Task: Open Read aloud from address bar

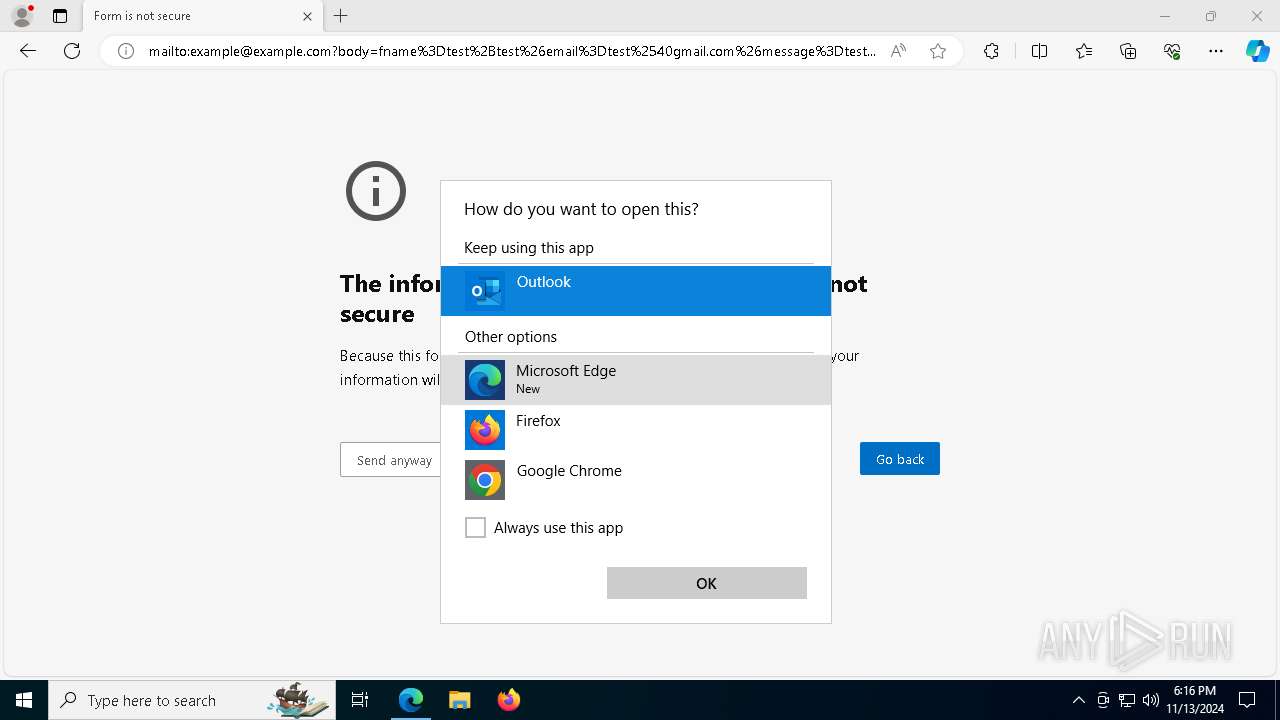Action: (898, 51)
